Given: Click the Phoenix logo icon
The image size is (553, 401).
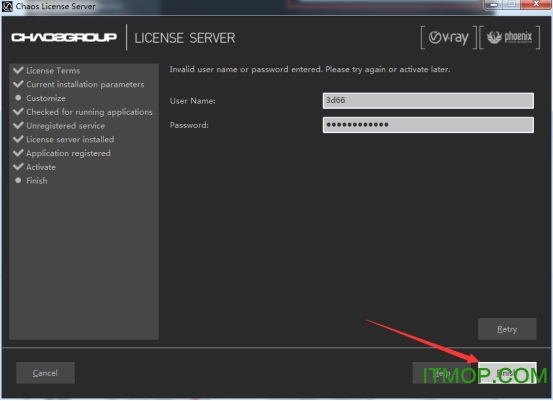Looking at the screenshot, I should 509,37.
